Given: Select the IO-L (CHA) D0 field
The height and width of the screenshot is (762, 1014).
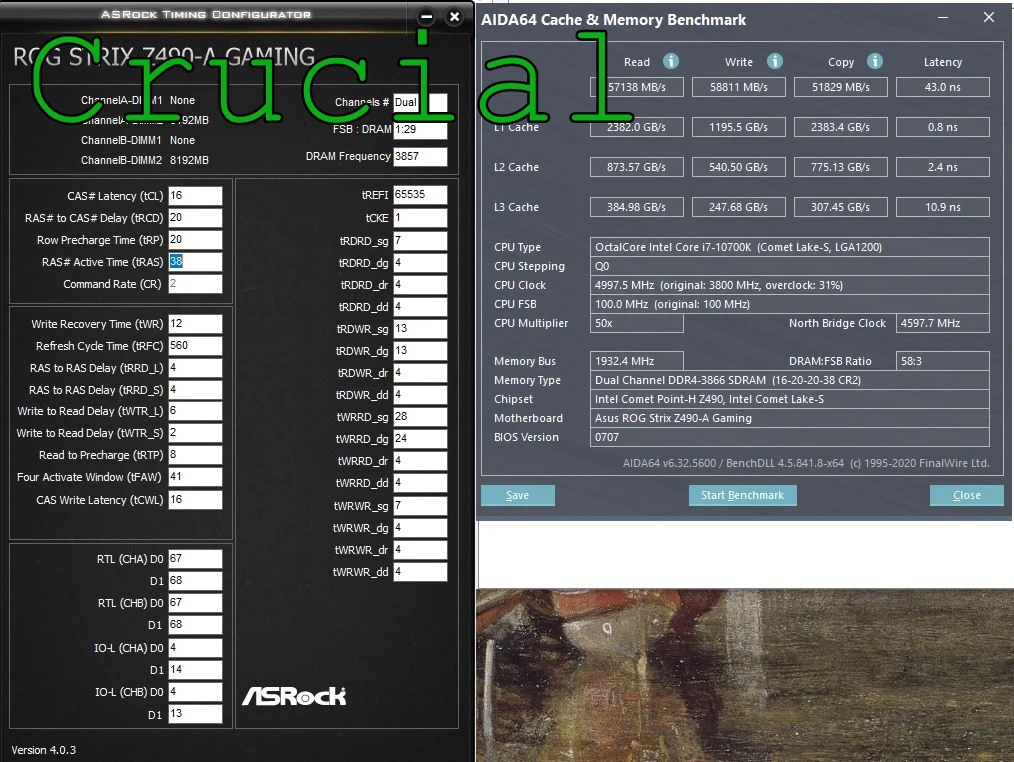Looking at the screenshot, I should [x=195, y=648].
